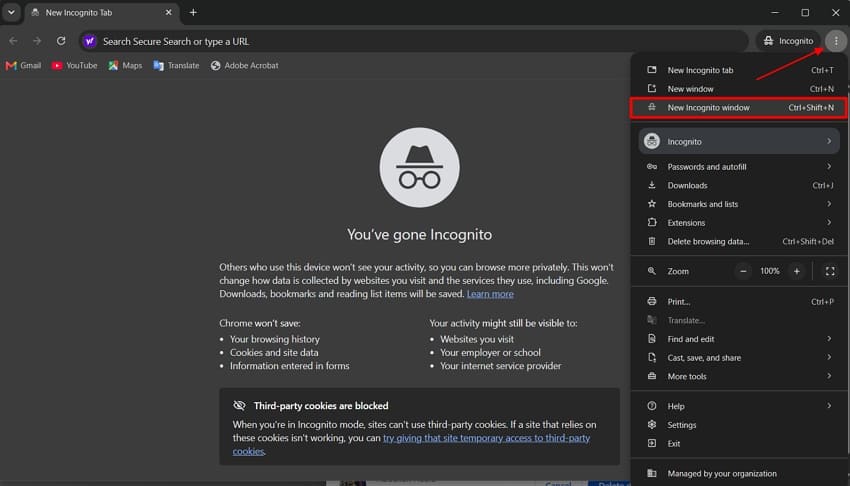Expand More tools submenu

click(739, 377)
